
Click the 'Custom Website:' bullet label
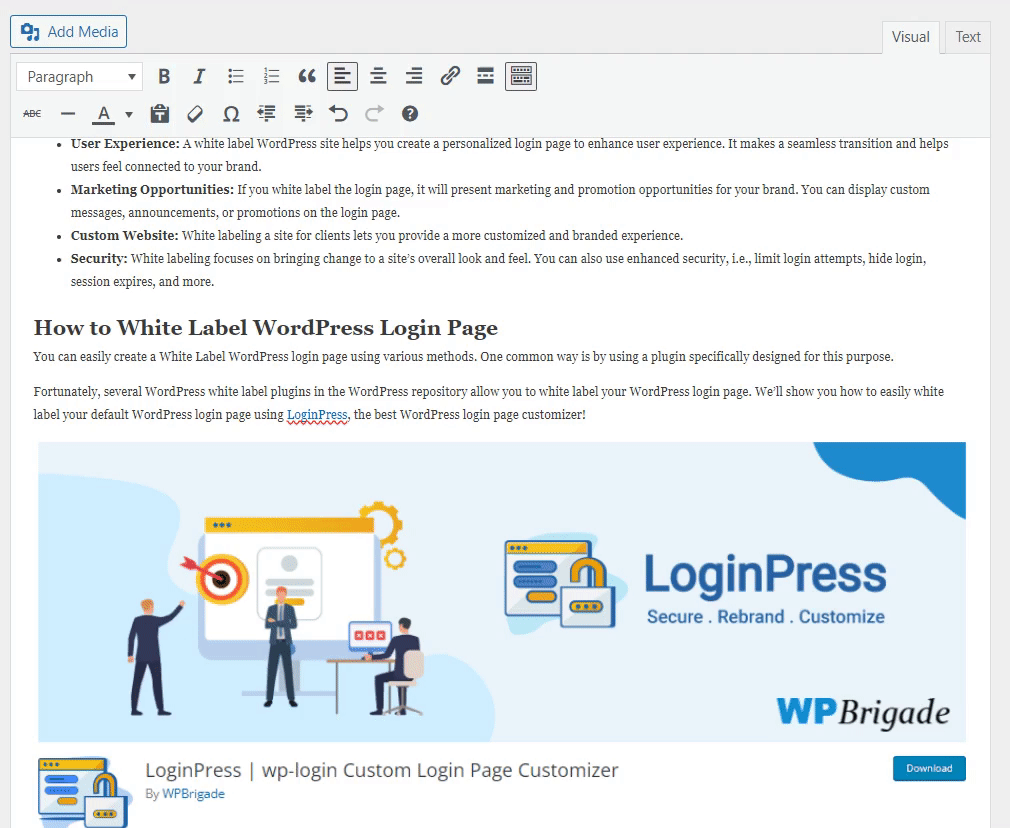coord(124,236)
